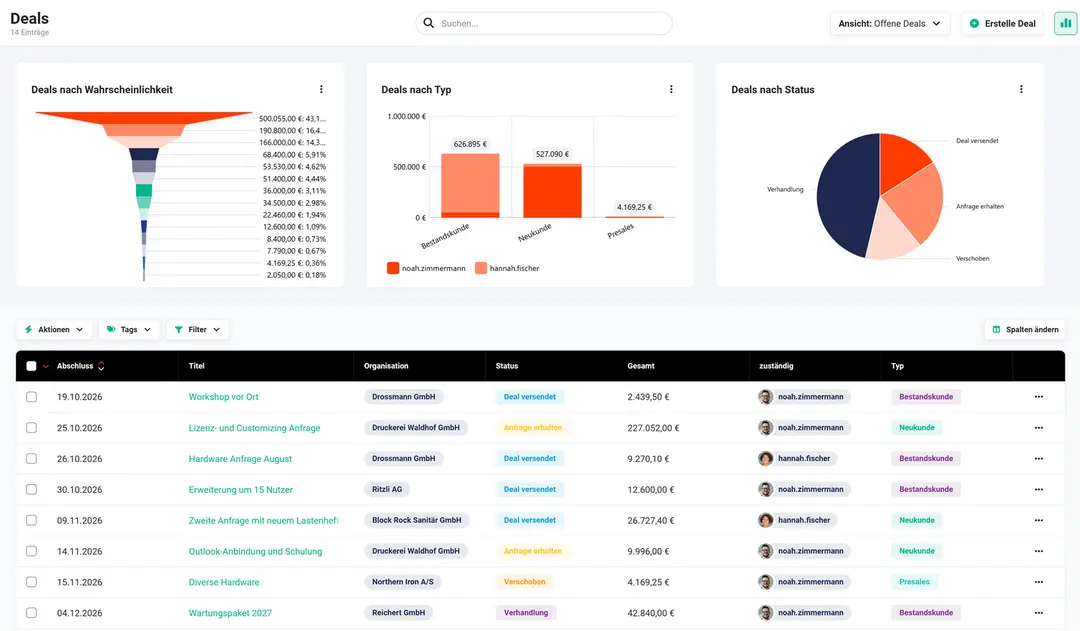This screenshot has width=1080, height=631.
Task: Click the Verhandlung status badge
Action: [x=526, y=612]
